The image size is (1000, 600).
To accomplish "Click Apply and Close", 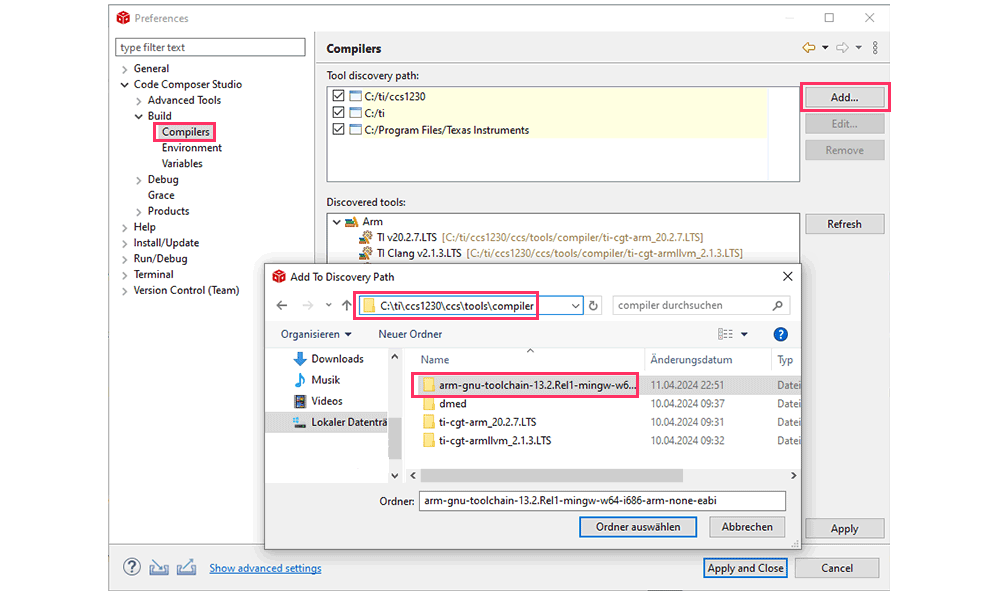I will click(x=745, y=568).
